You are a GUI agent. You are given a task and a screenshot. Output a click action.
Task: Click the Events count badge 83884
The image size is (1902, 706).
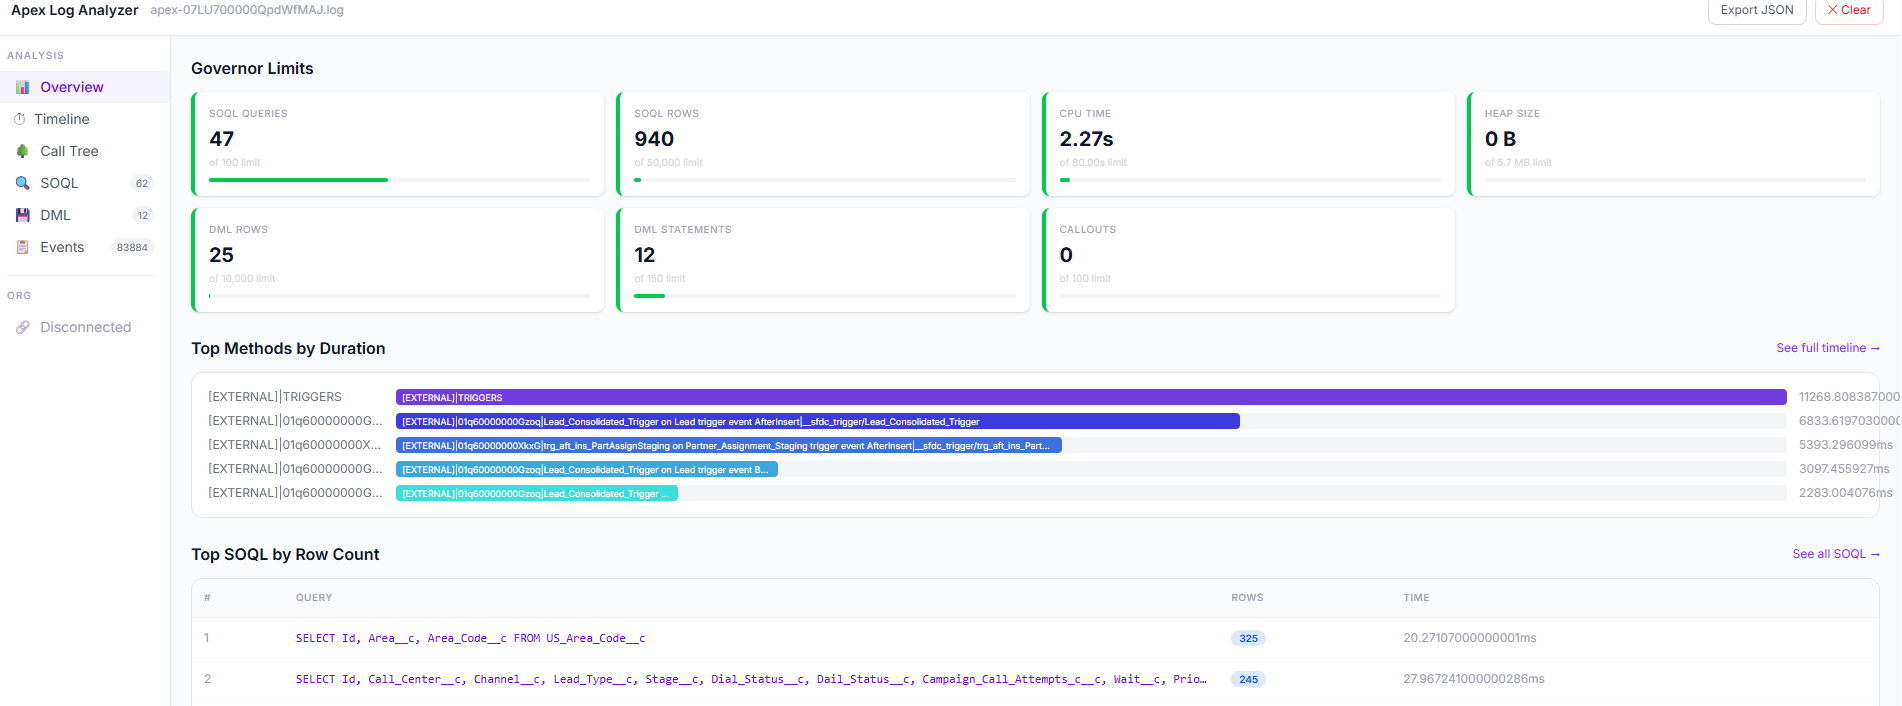(132, 247)
